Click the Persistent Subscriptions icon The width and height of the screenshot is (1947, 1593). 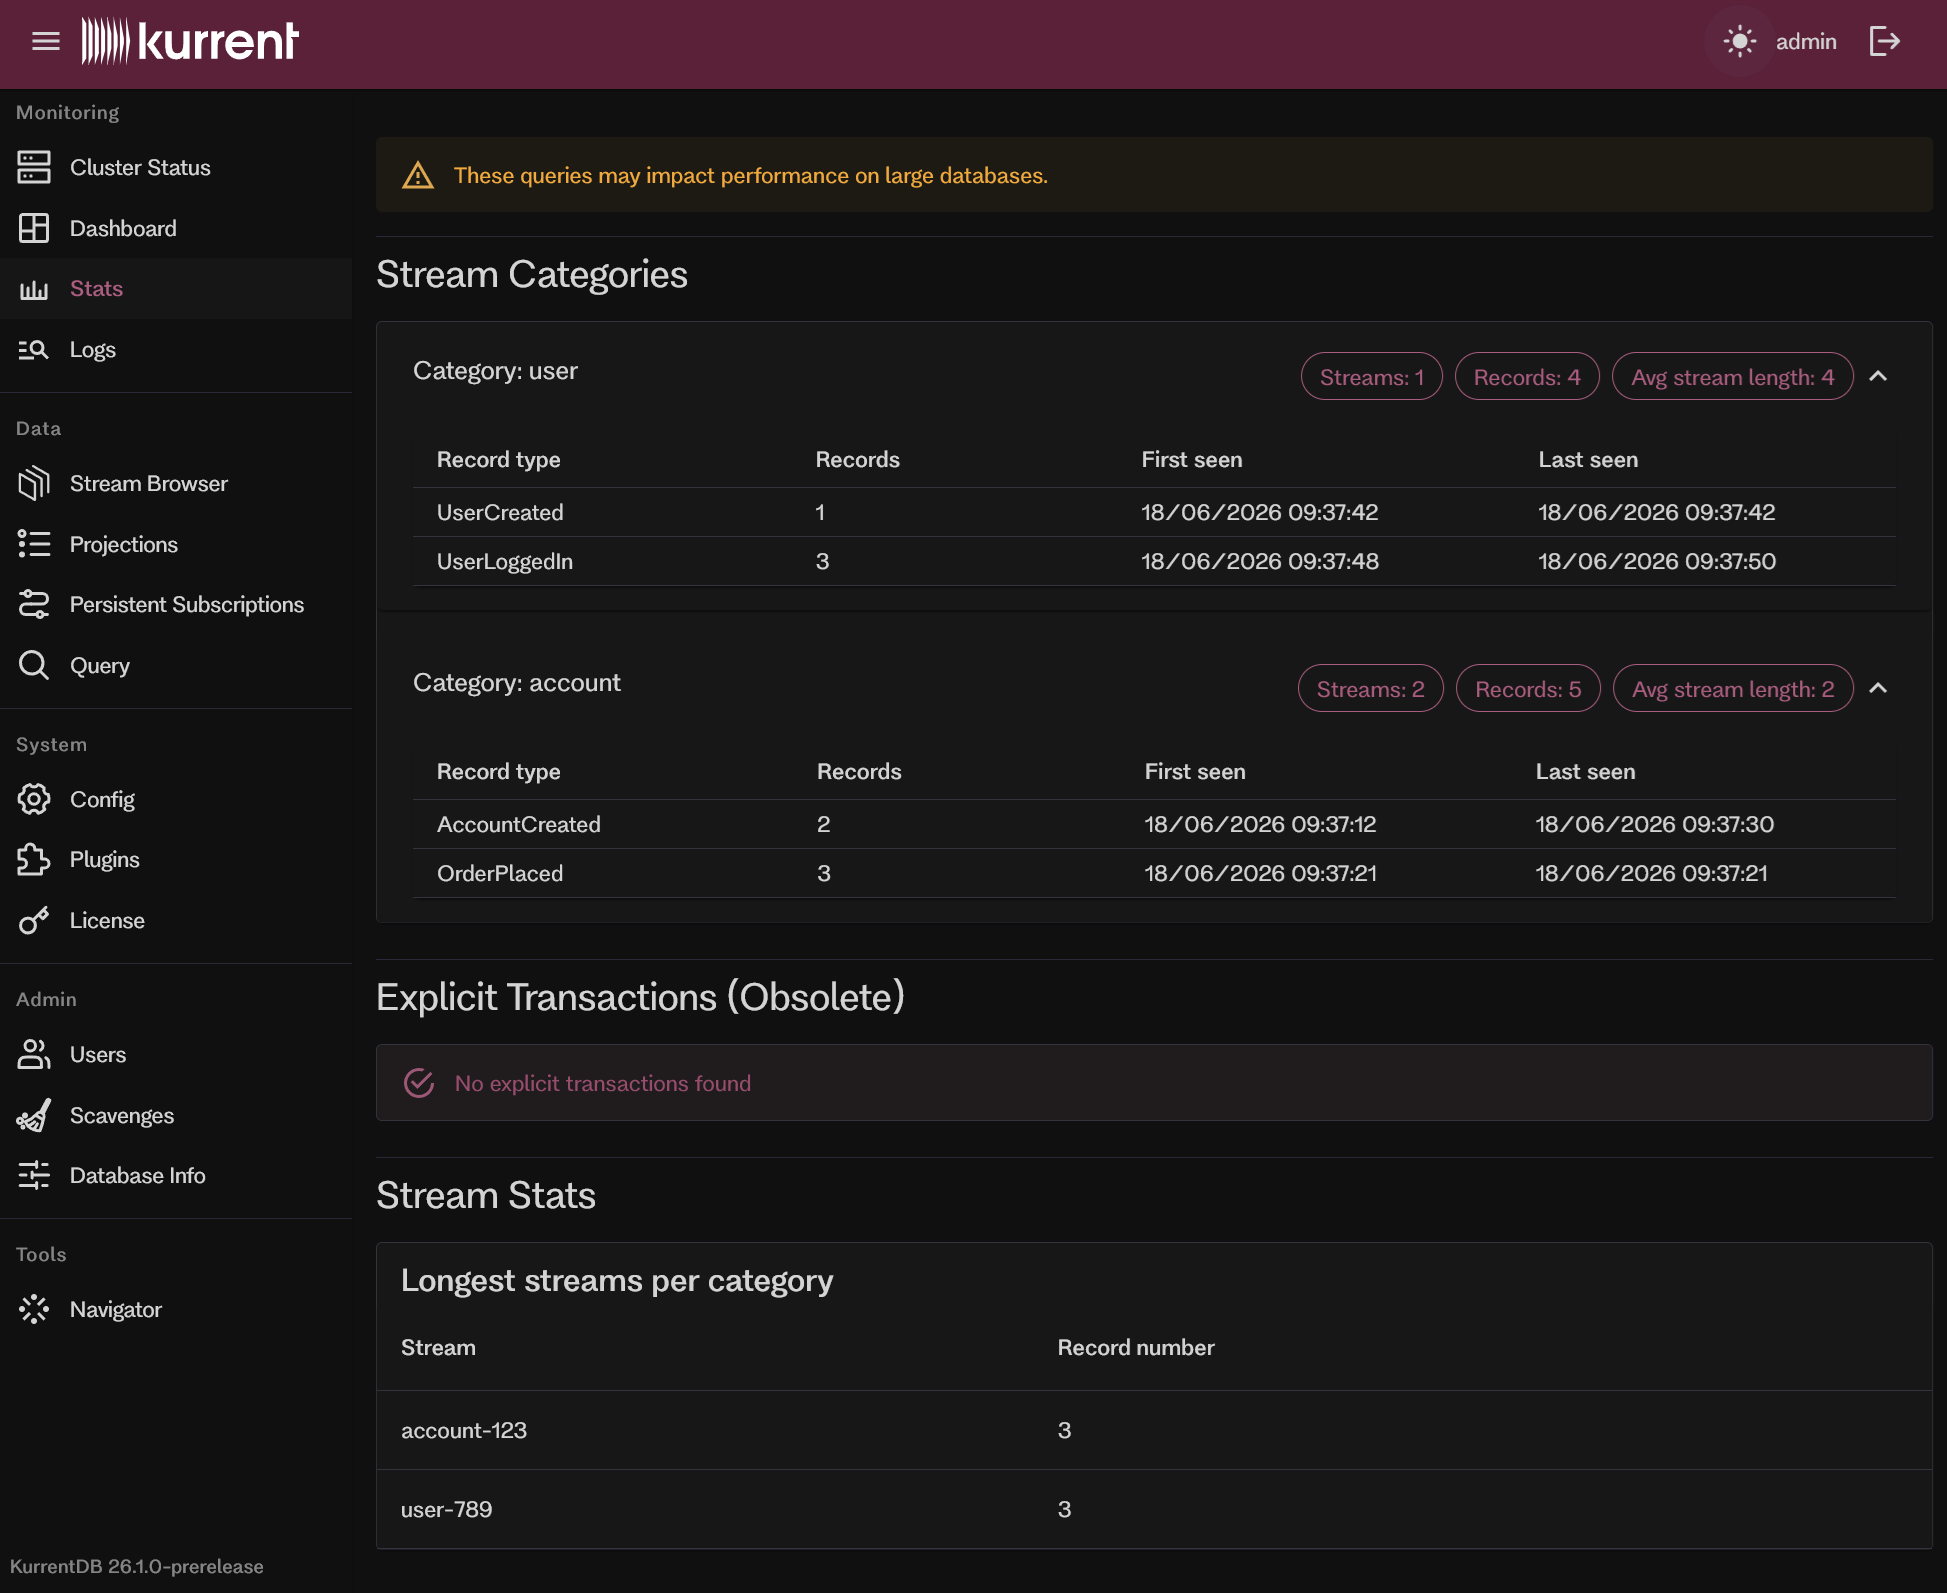(34, 604)
